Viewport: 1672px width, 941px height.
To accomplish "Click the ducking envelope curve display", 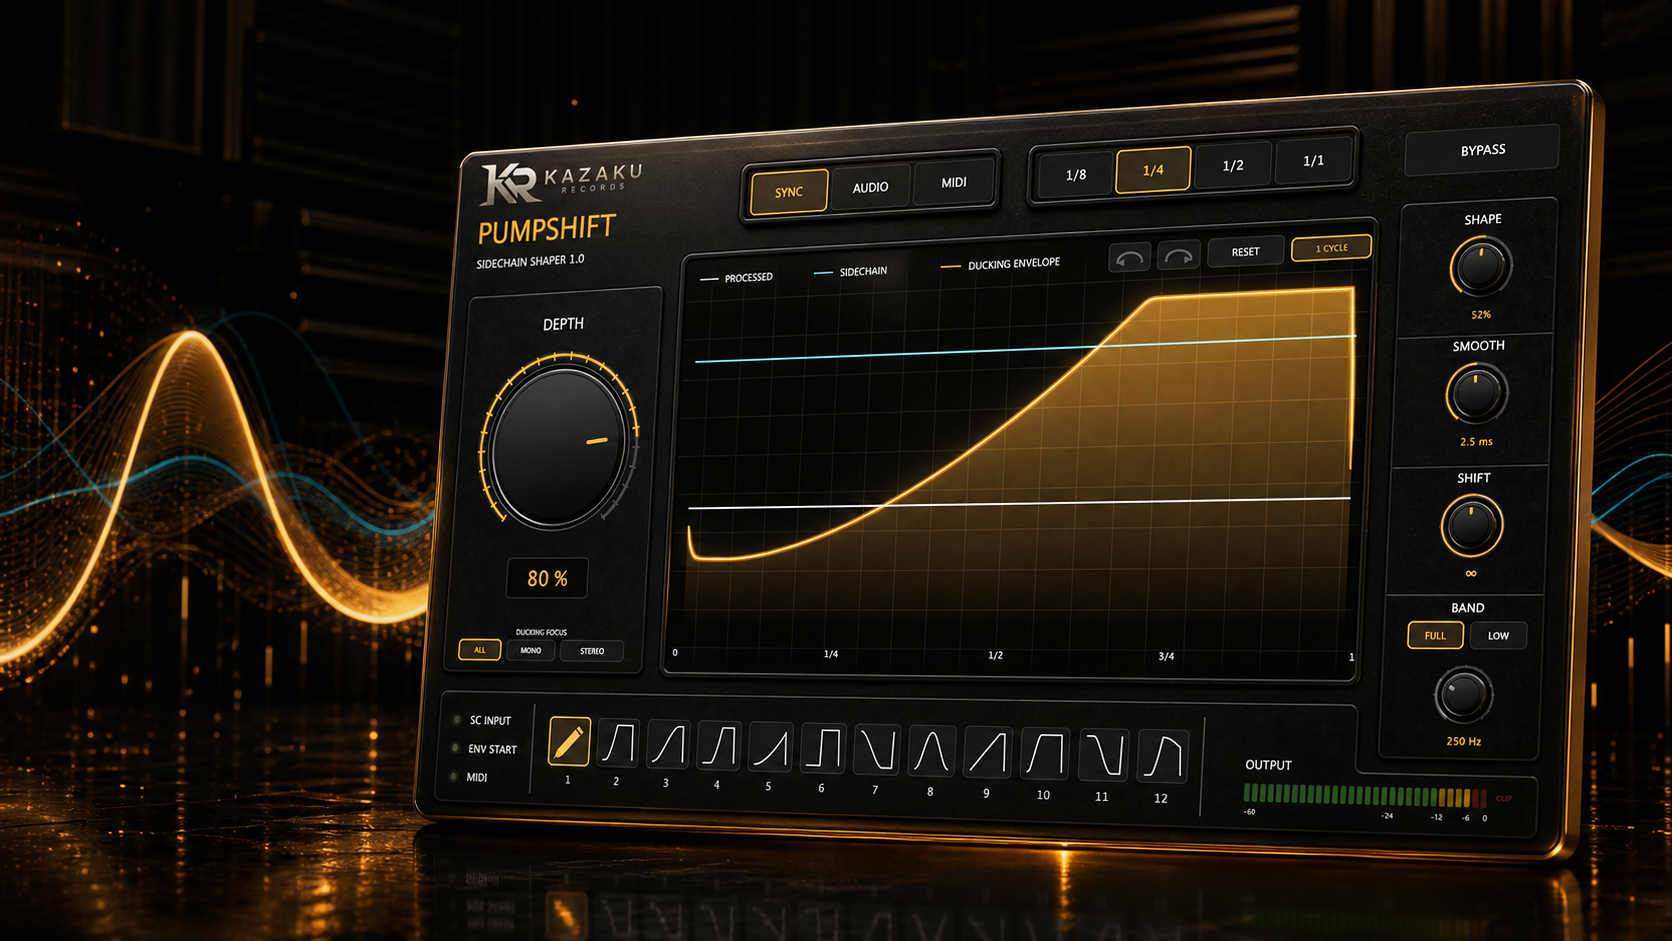I will click(x=1018, y=450).
